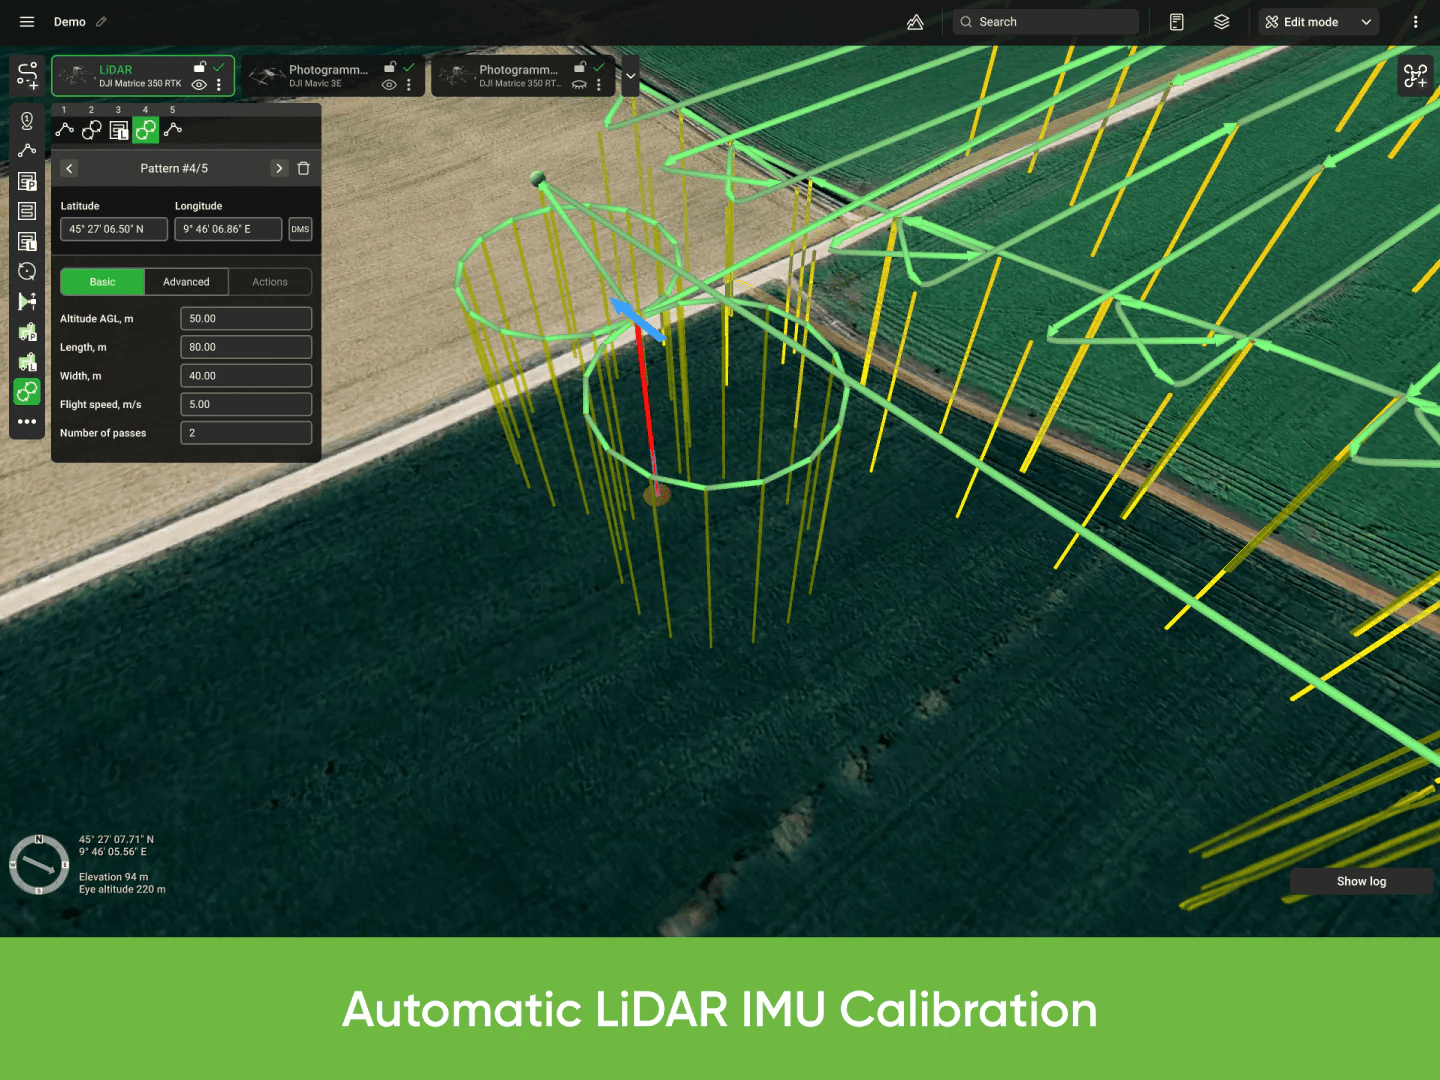Open the map layers icon
The width and height of the screenshot is (1440, 1080).
1221,22
